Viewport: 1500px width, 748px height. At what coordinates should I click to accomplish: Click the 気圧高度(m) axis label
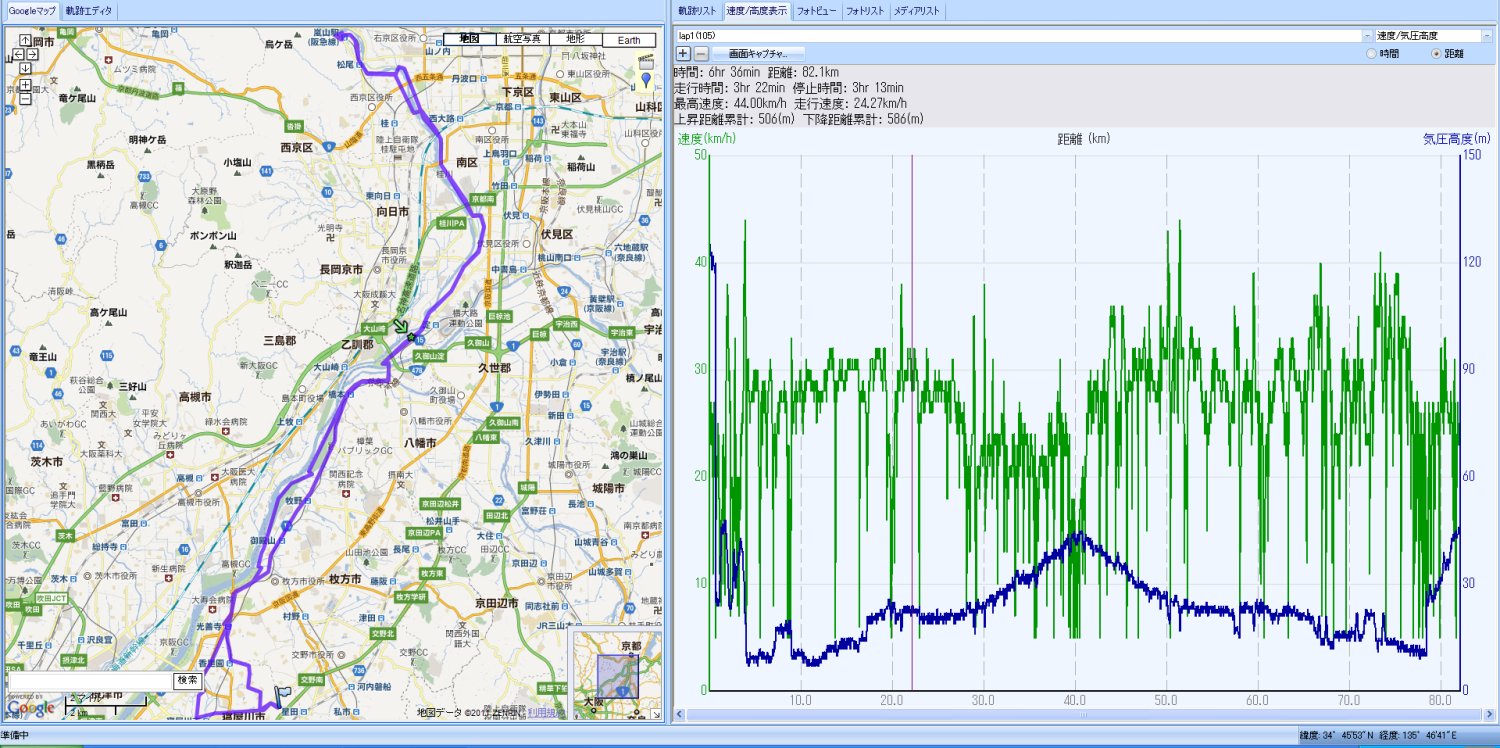point(1457,138)
